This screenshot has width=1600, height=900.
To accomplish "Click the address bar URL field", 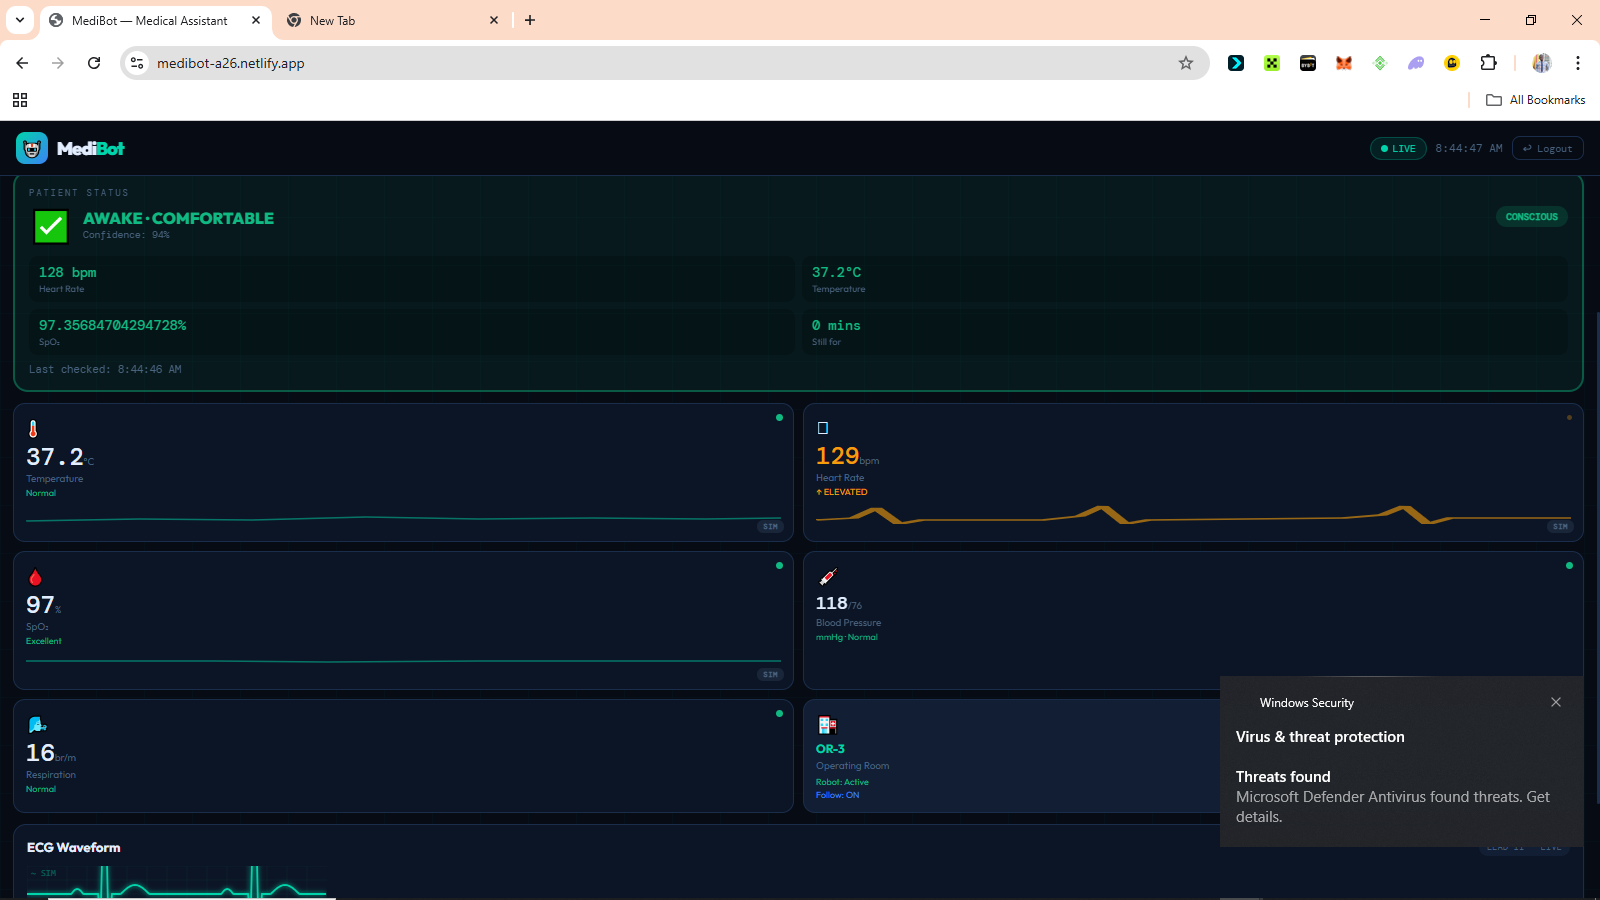I will click(665, 63).
